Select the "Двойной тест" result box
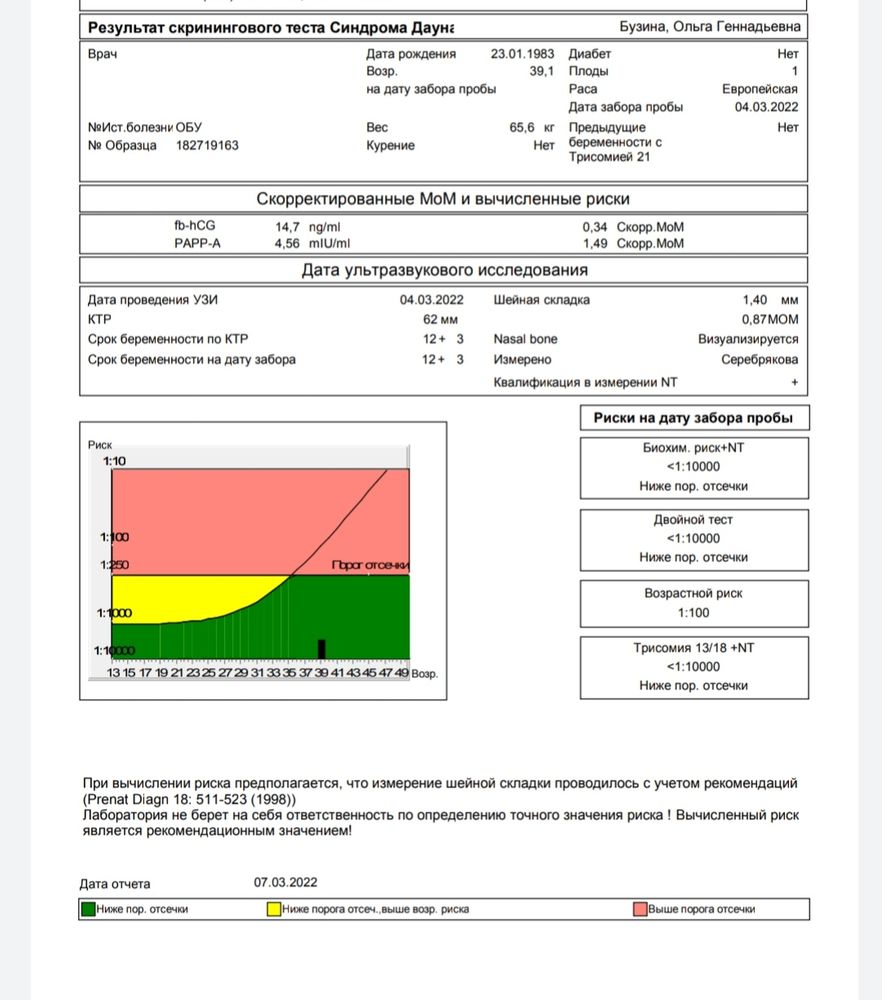This screenshot has width=882, height=1000. [x=693, y=538]
